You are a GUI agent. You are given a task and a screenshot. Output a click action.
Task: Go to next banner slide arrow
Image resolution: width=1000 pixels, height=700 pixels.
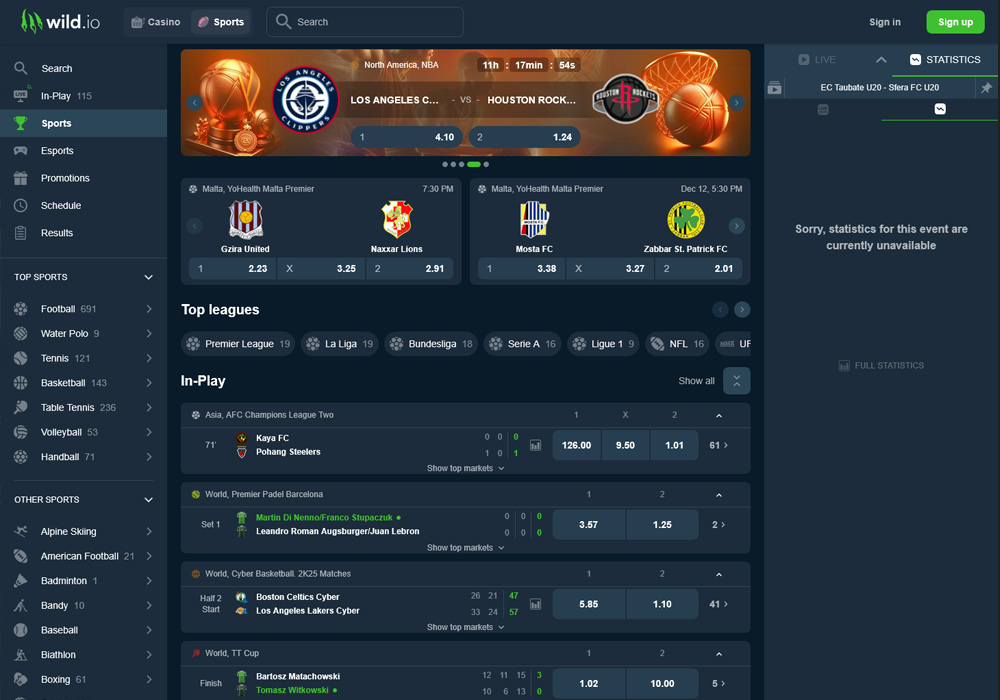point(737,103)
